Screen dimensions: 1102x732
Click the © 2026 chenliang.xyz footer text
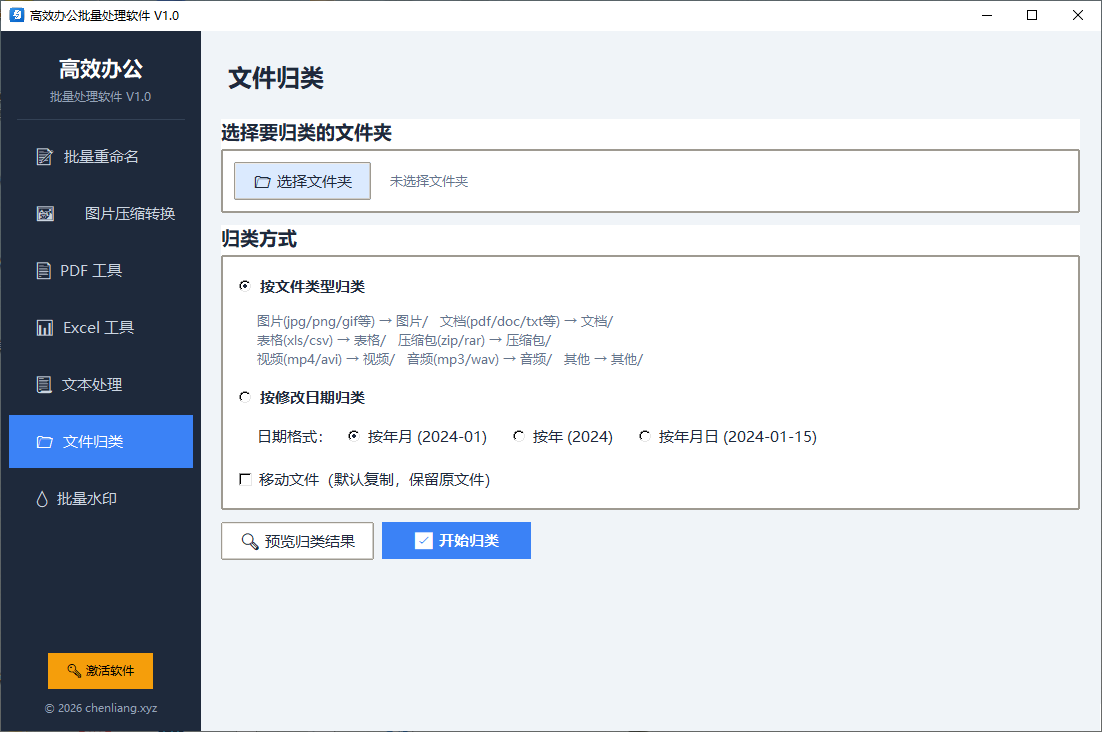tap(101, 708)
